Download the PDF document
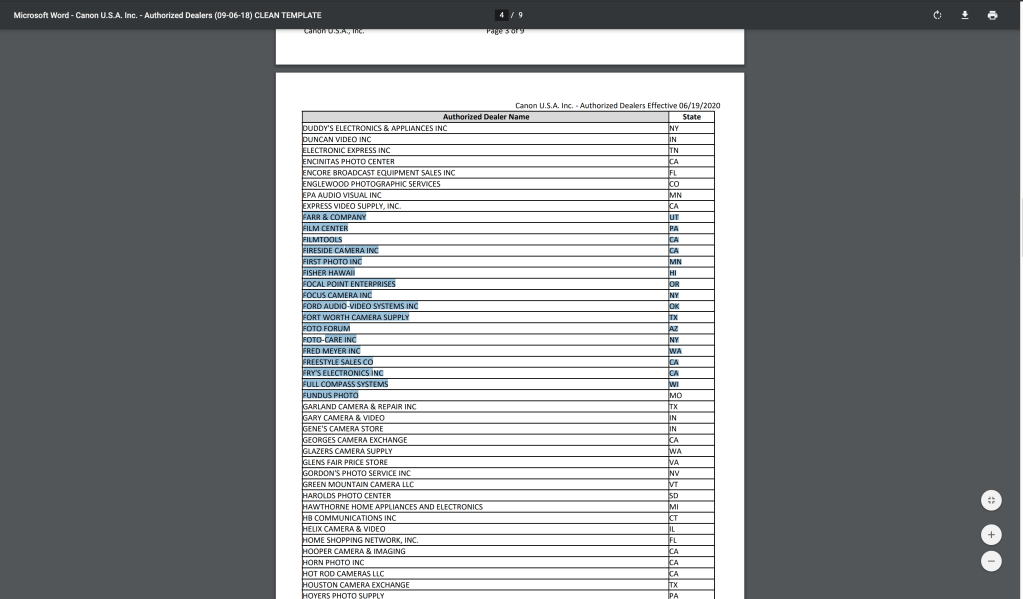1023x599 pixels. (x=965, y=15)
